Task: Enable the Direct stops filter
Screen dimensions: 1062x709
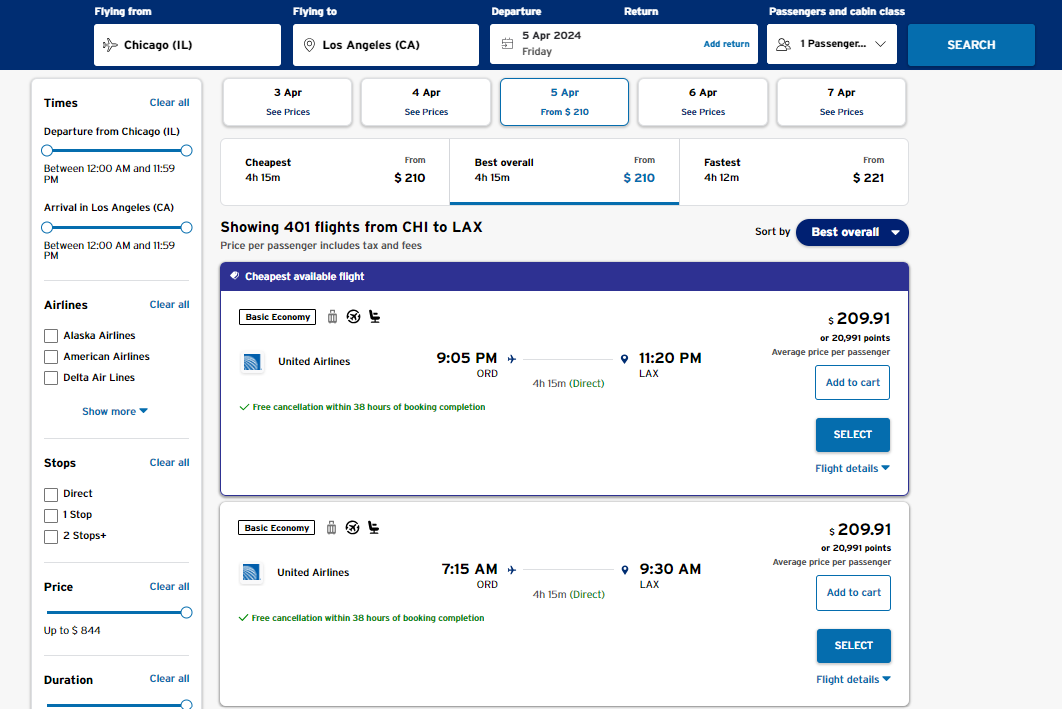Action: pos(51,494)
